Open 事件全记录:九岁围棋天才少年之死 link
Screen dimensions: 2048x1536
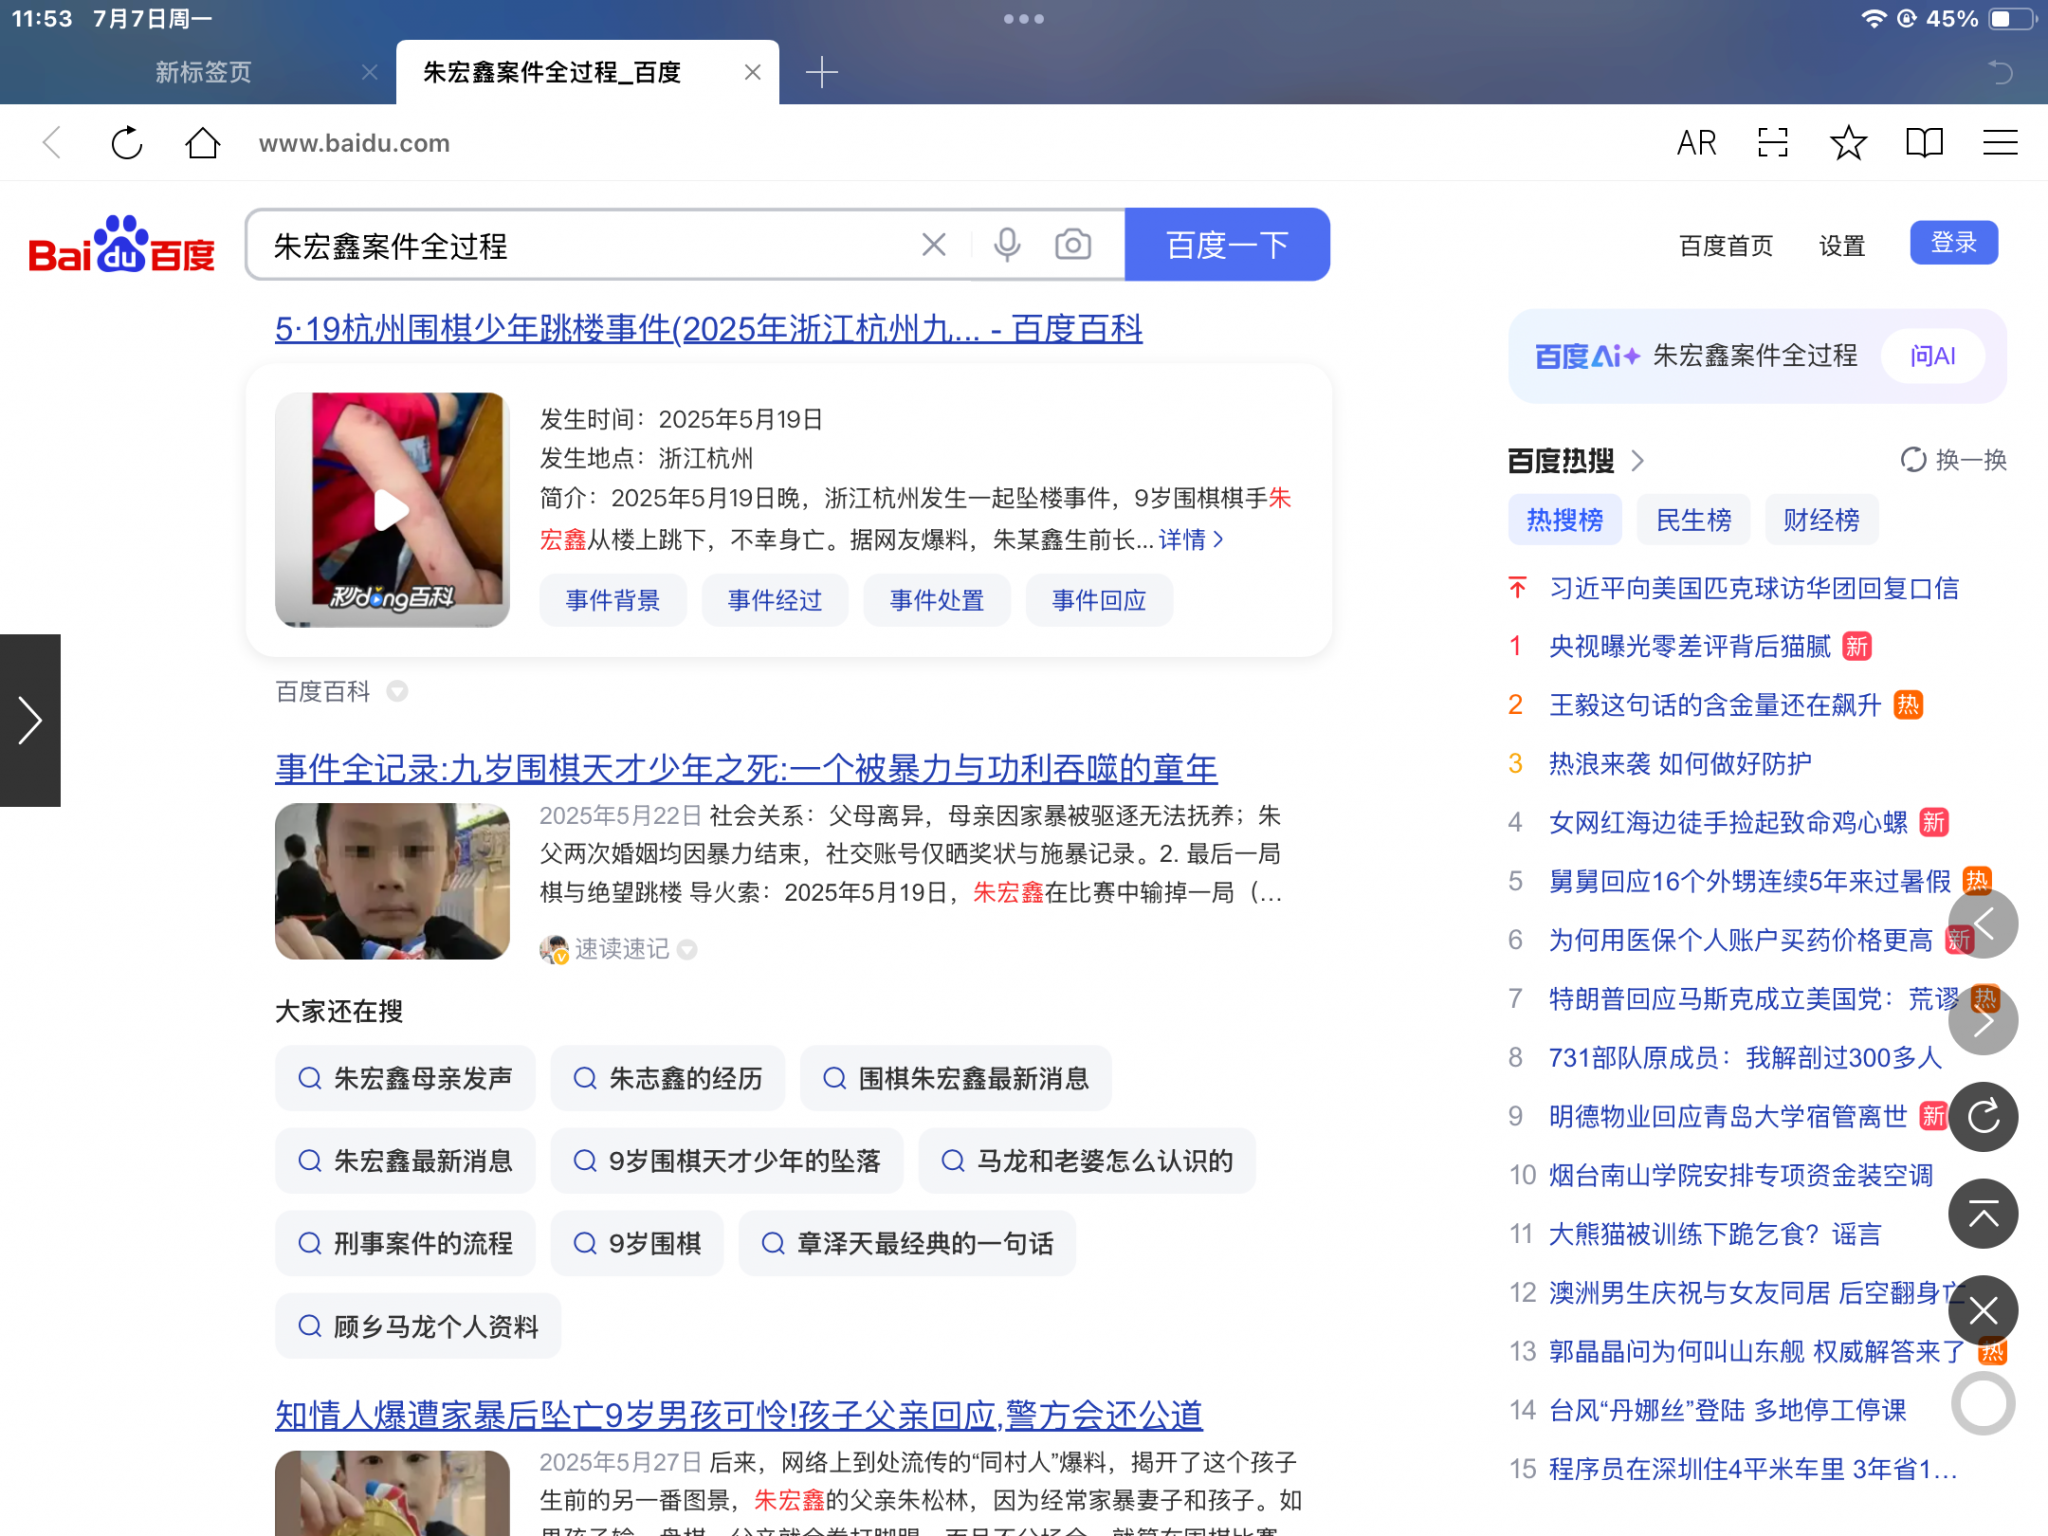(746, 768)
